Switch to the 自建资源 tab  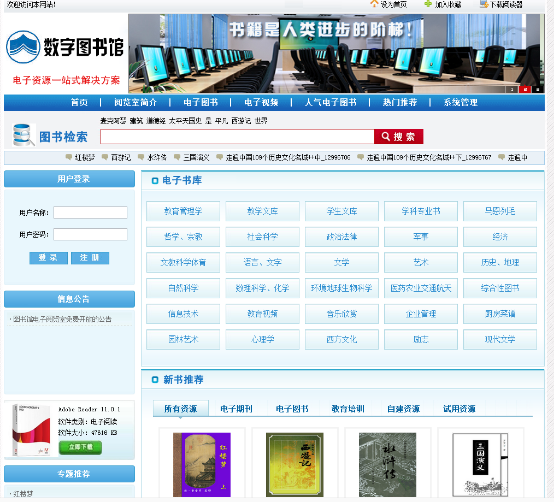click(x=403, y=409)
